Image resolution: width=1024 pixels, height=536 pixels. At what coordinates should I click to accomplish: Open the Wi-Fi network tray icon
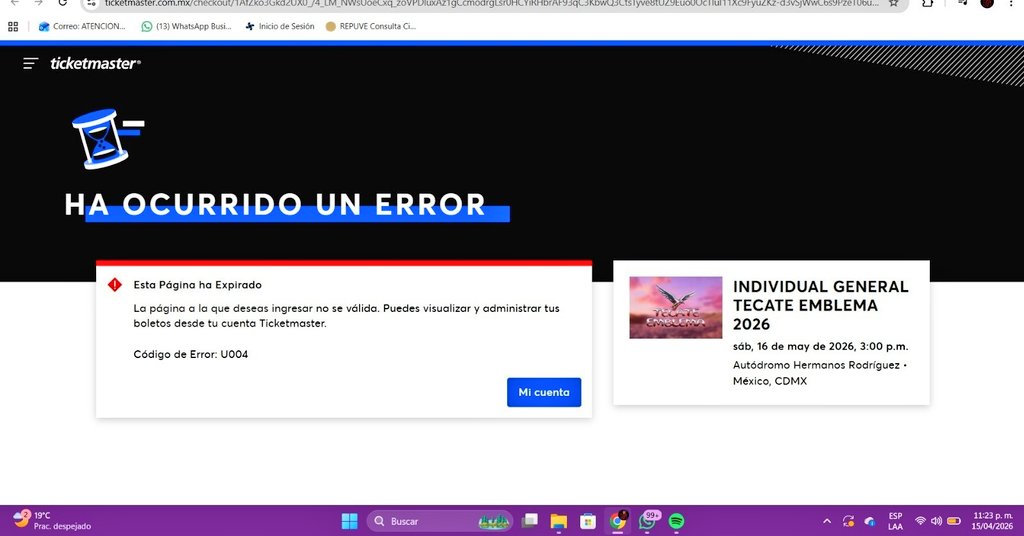(x=920, y=521)
